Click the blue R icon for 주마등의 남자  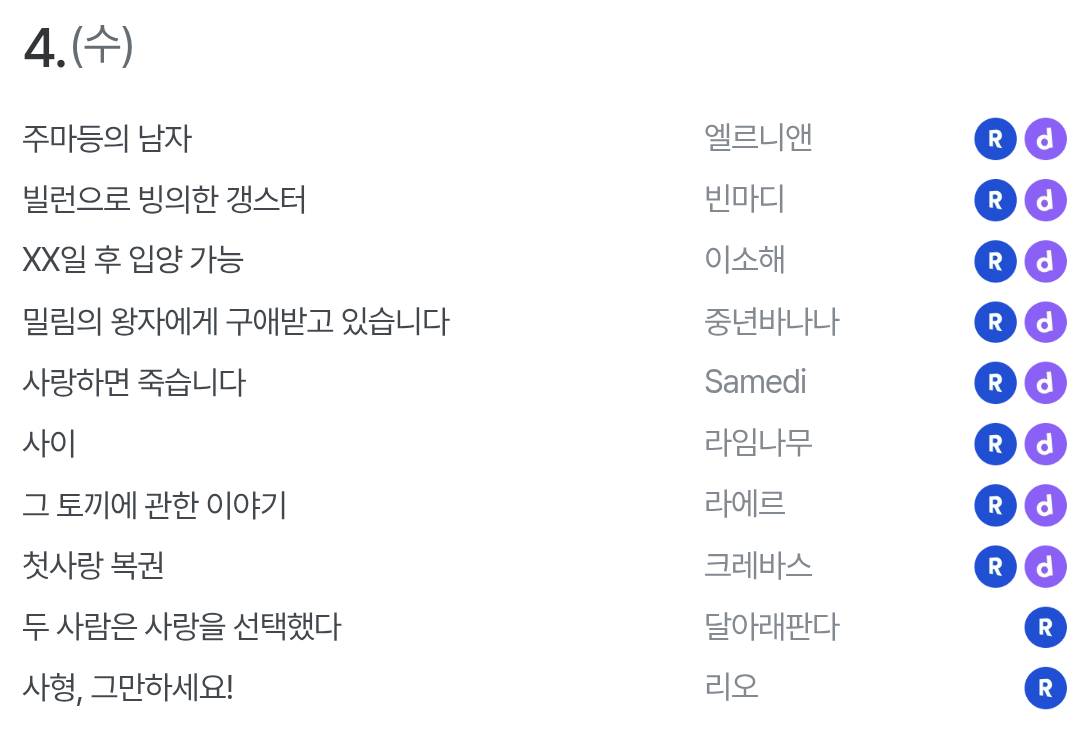click(x=995, y=139)
